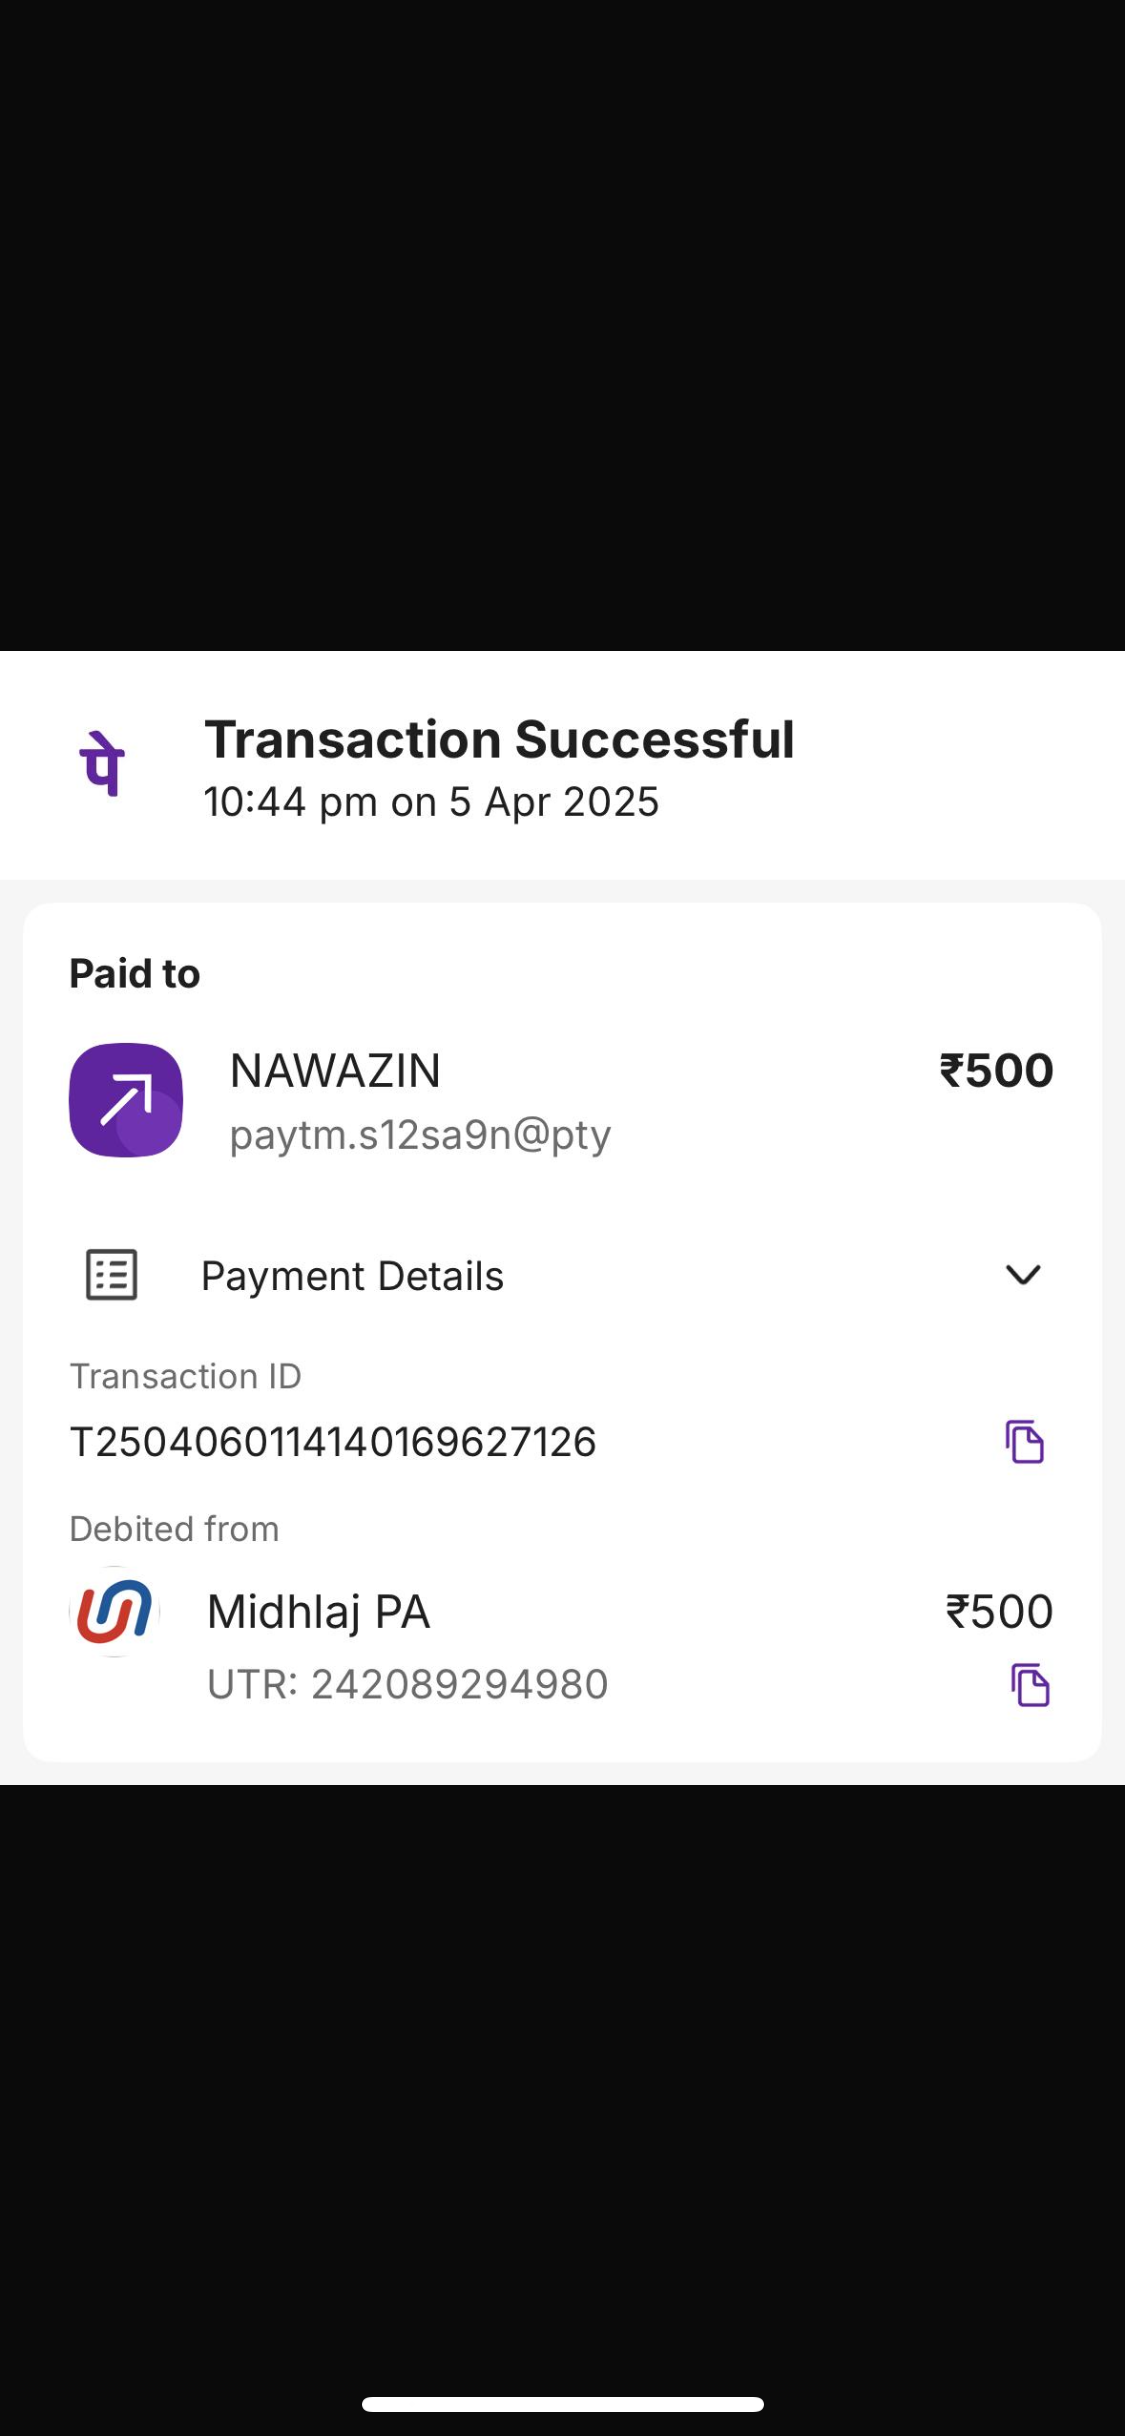The height and width of the screenshot is (2436, 1125).
Task: Click the Transaction Successful heading
Action: click(499, 740)
